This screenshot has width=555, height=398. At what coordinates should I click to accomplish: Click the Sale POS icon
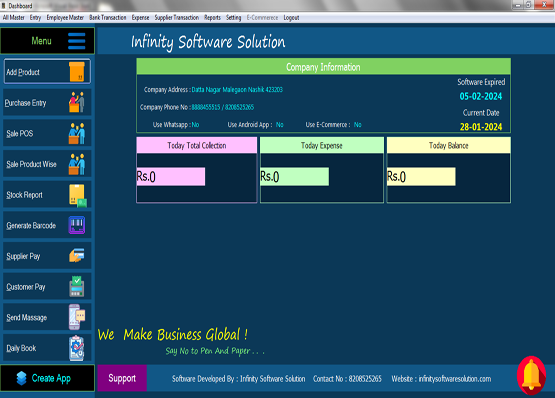[x=77, y=133]
